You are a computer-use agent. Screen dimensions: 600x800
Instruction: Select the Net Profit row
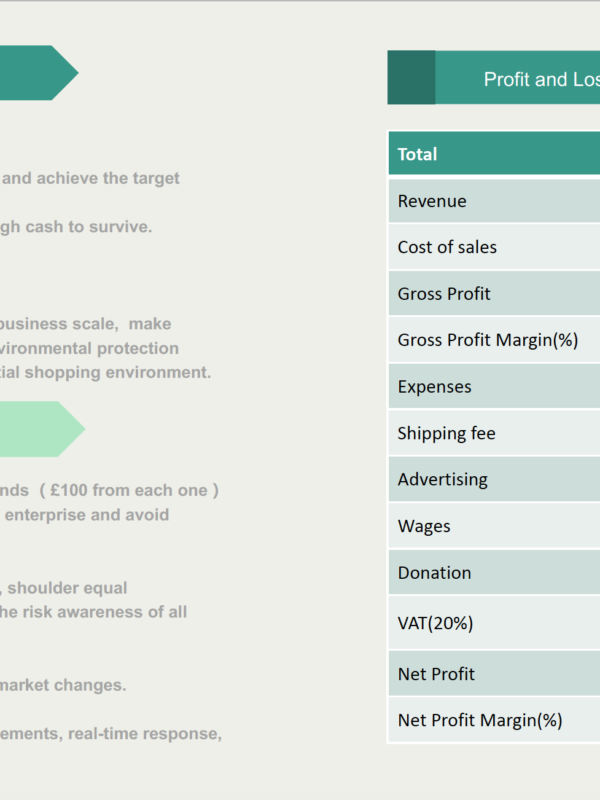[494, 673]
